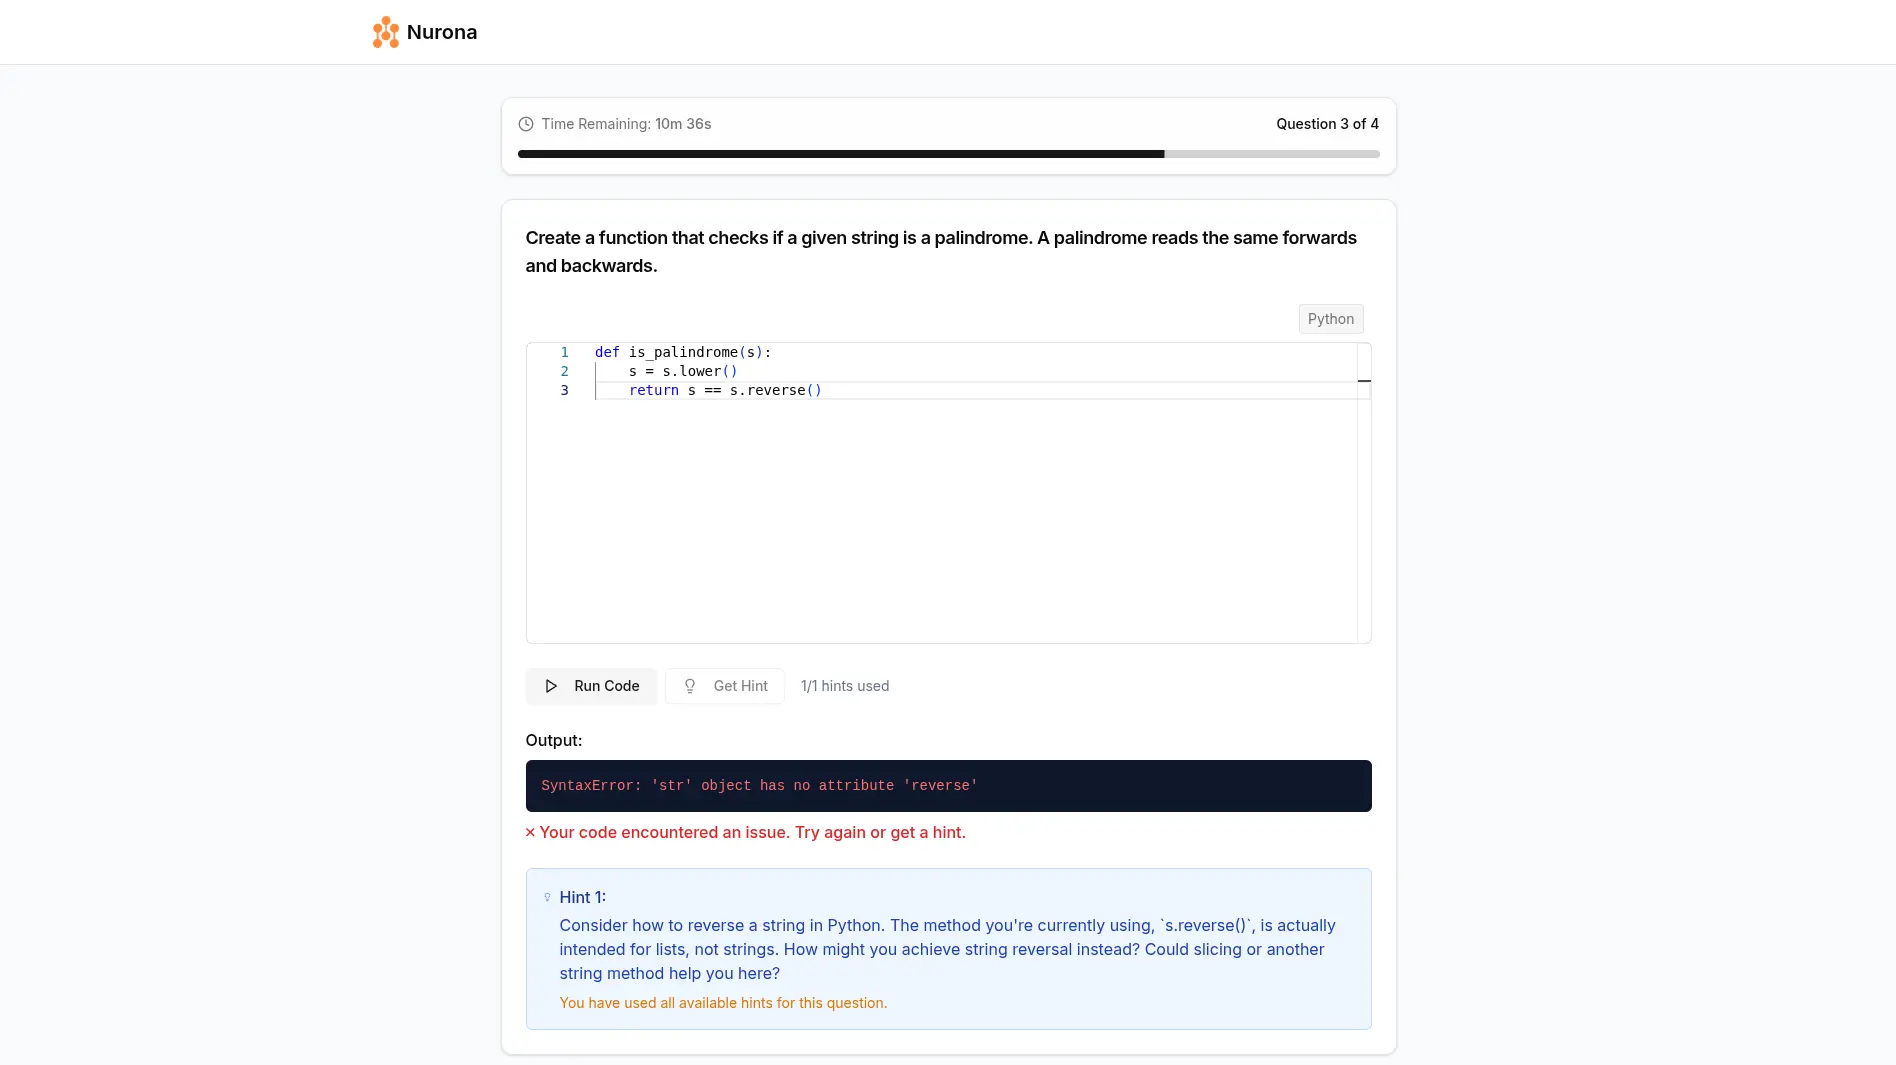This screenshot has width=1896, height=1065.
Task: Click the lightbulb icon in Get Hint
Action: (x=690, y=686)
